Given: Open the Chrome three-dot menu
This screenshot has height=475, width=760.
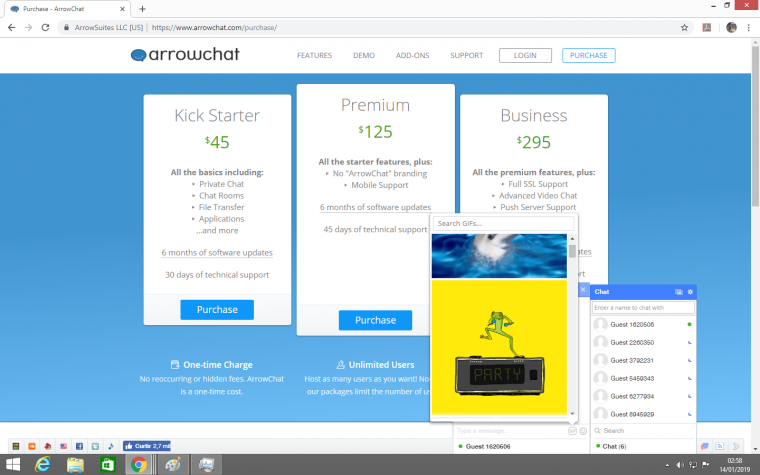Looking at the screenshot, I should tap(748, 28).
